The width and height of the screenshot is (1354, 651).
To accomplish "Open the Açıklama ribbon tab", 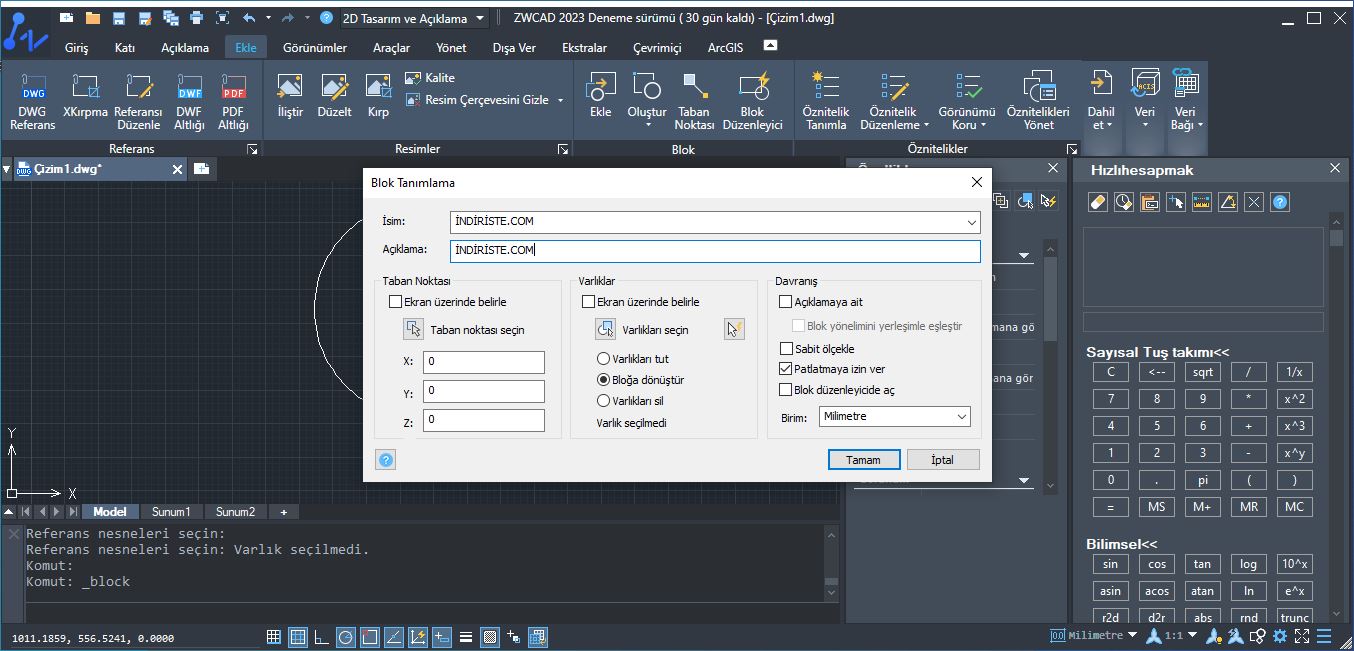I will 185,47.
